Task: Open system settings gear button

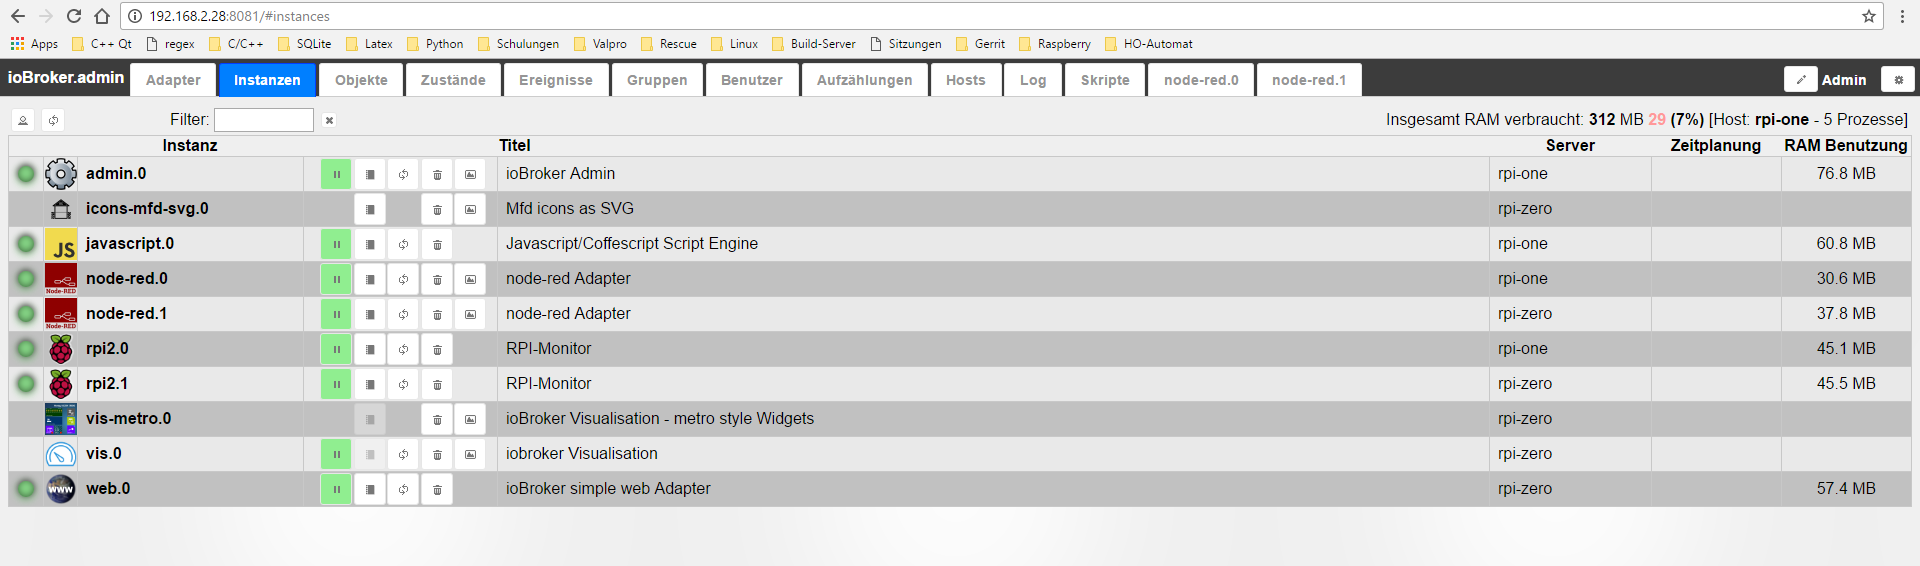Action: 1898,80
